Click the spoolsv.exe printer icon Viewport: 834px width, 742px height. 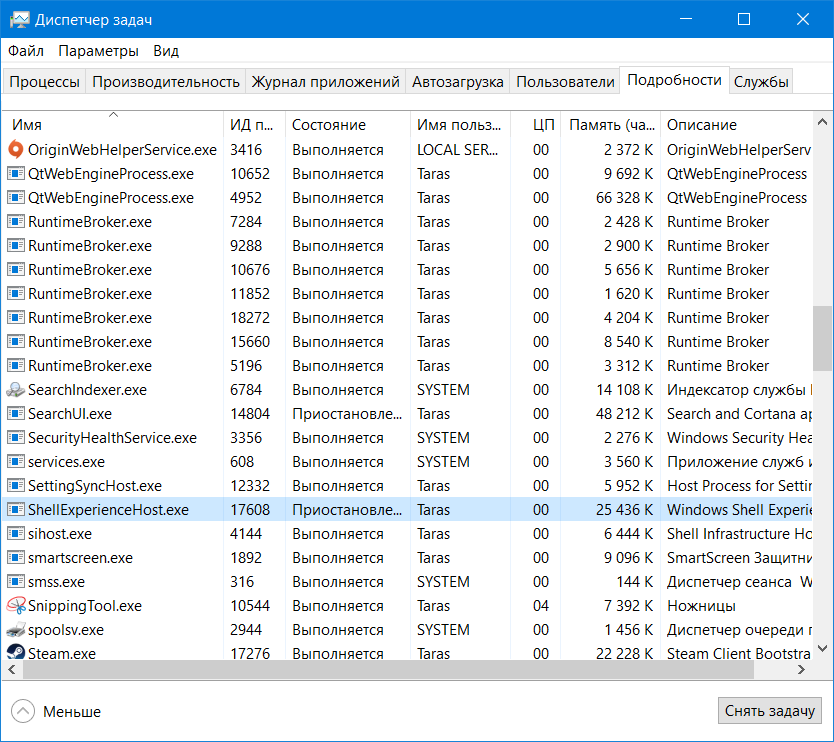15,630
